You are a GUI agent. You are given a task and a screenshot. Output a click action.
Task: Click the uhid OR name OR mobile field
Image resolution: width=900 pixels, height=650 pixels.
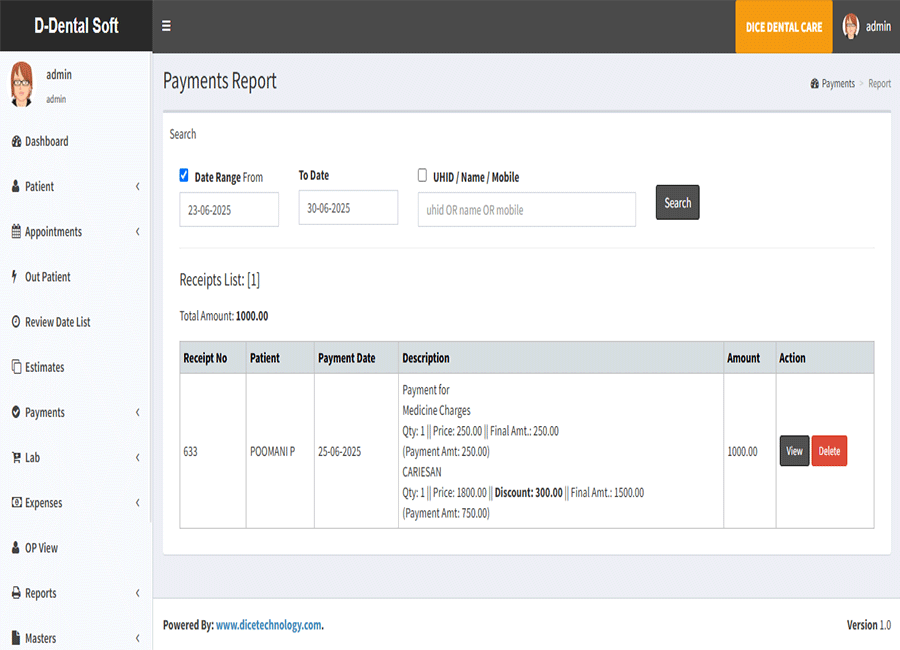526,210
